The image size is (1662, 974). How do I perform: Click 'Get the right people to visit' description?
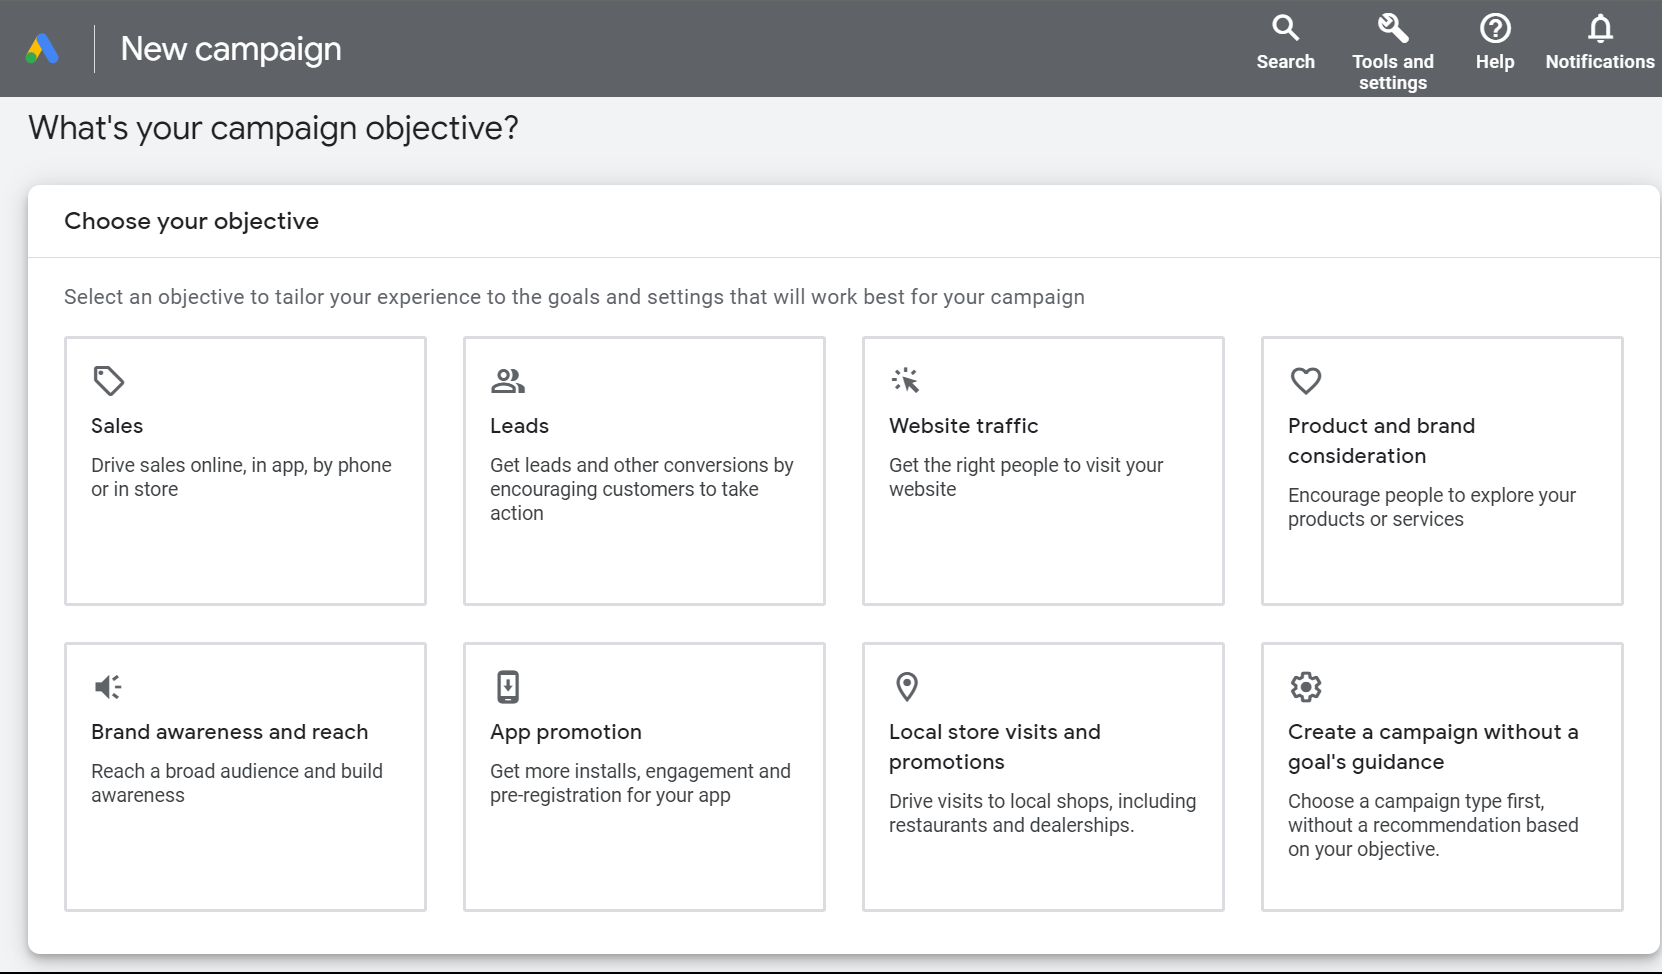(x=1026, y=477)
